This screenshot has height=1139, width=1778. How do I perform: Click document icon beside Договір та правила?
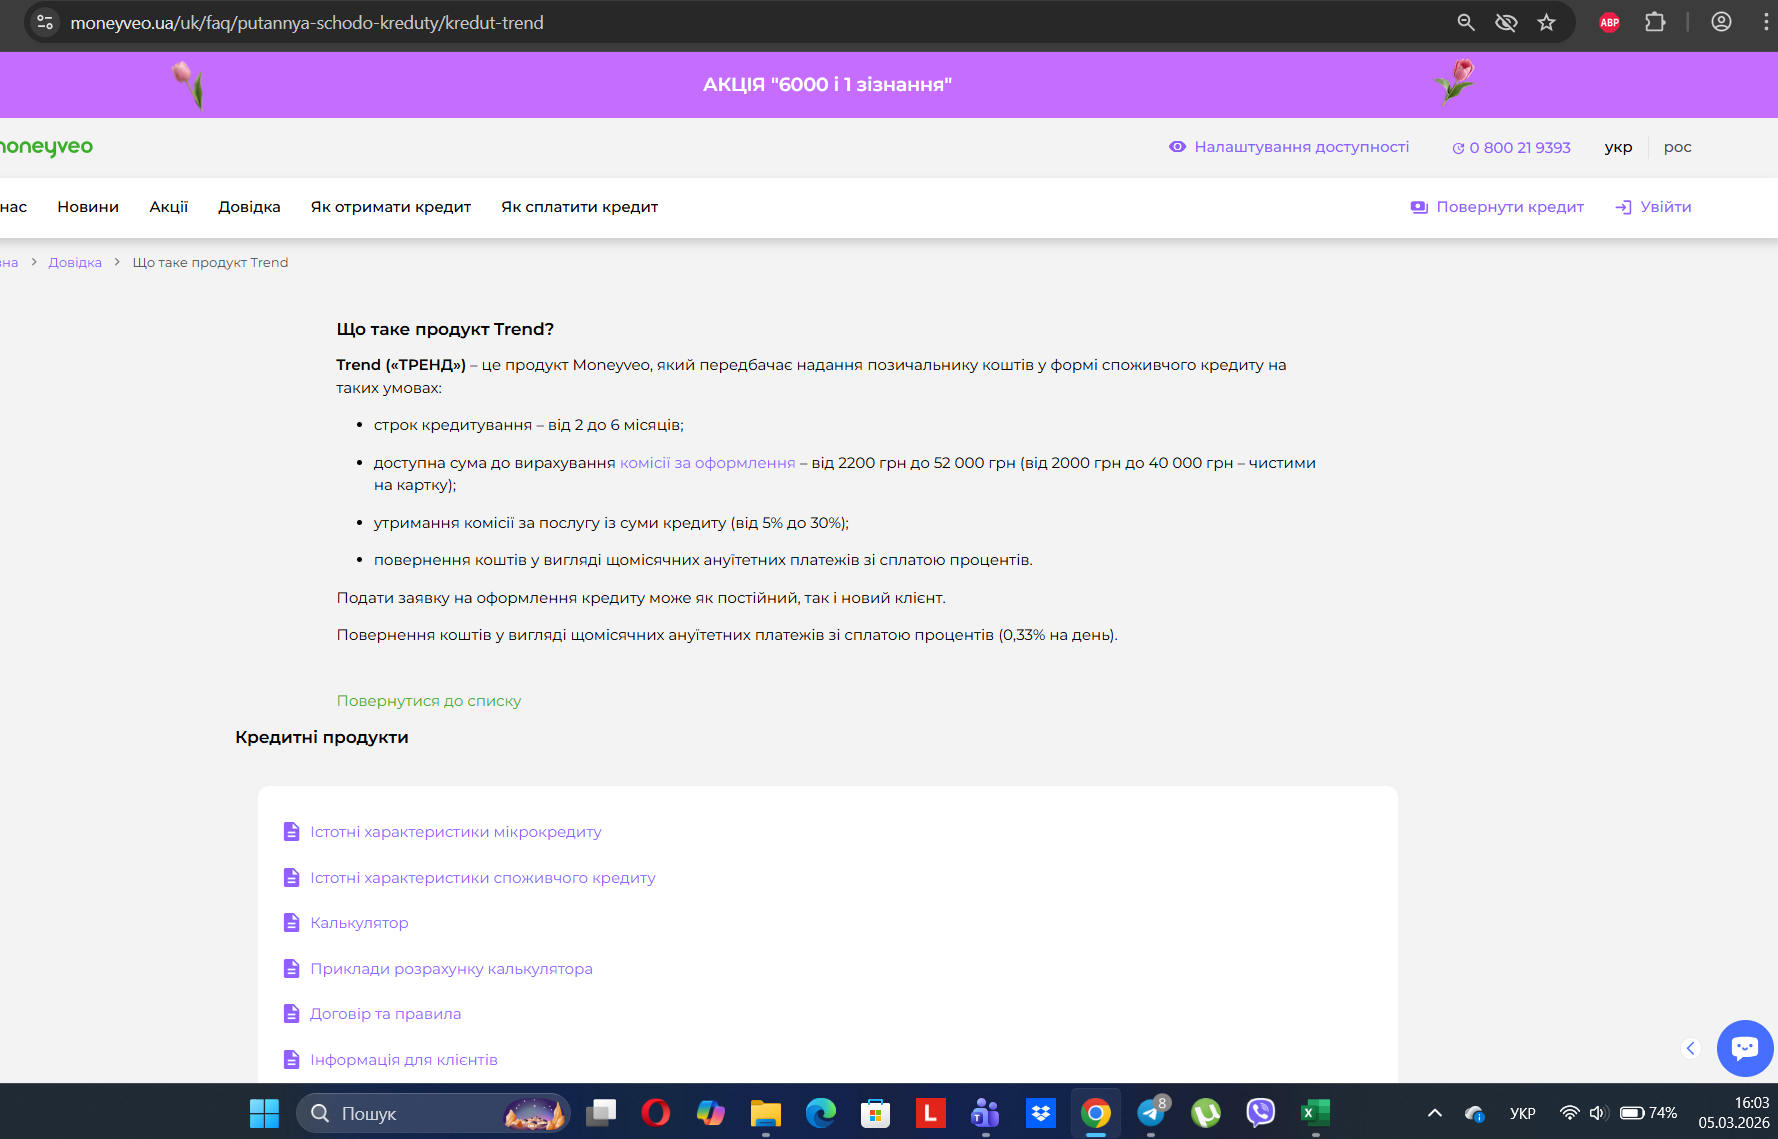pyautogui.click(x=291, y=1014)
